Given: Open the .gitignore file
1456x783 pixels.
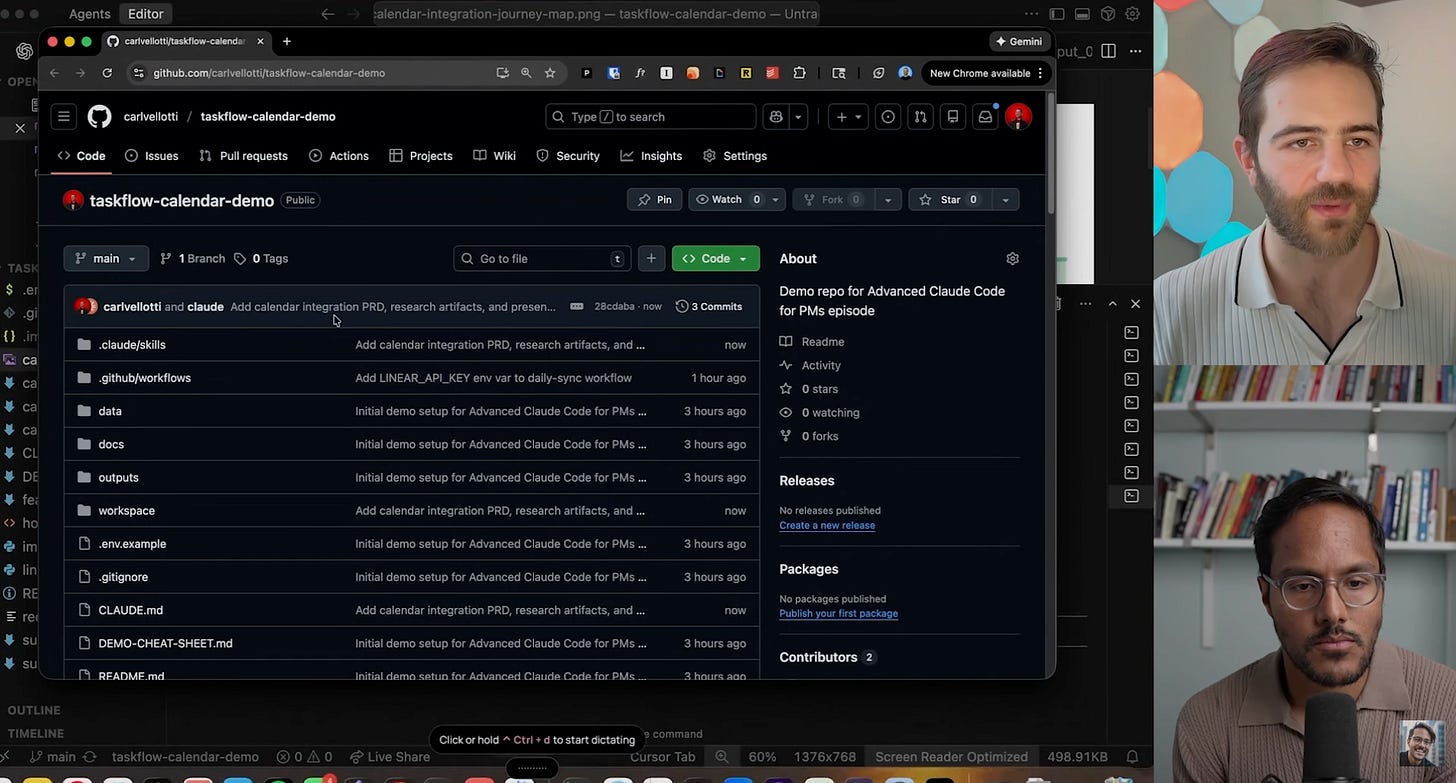Looking at the screenshot, I should (123, 577).
